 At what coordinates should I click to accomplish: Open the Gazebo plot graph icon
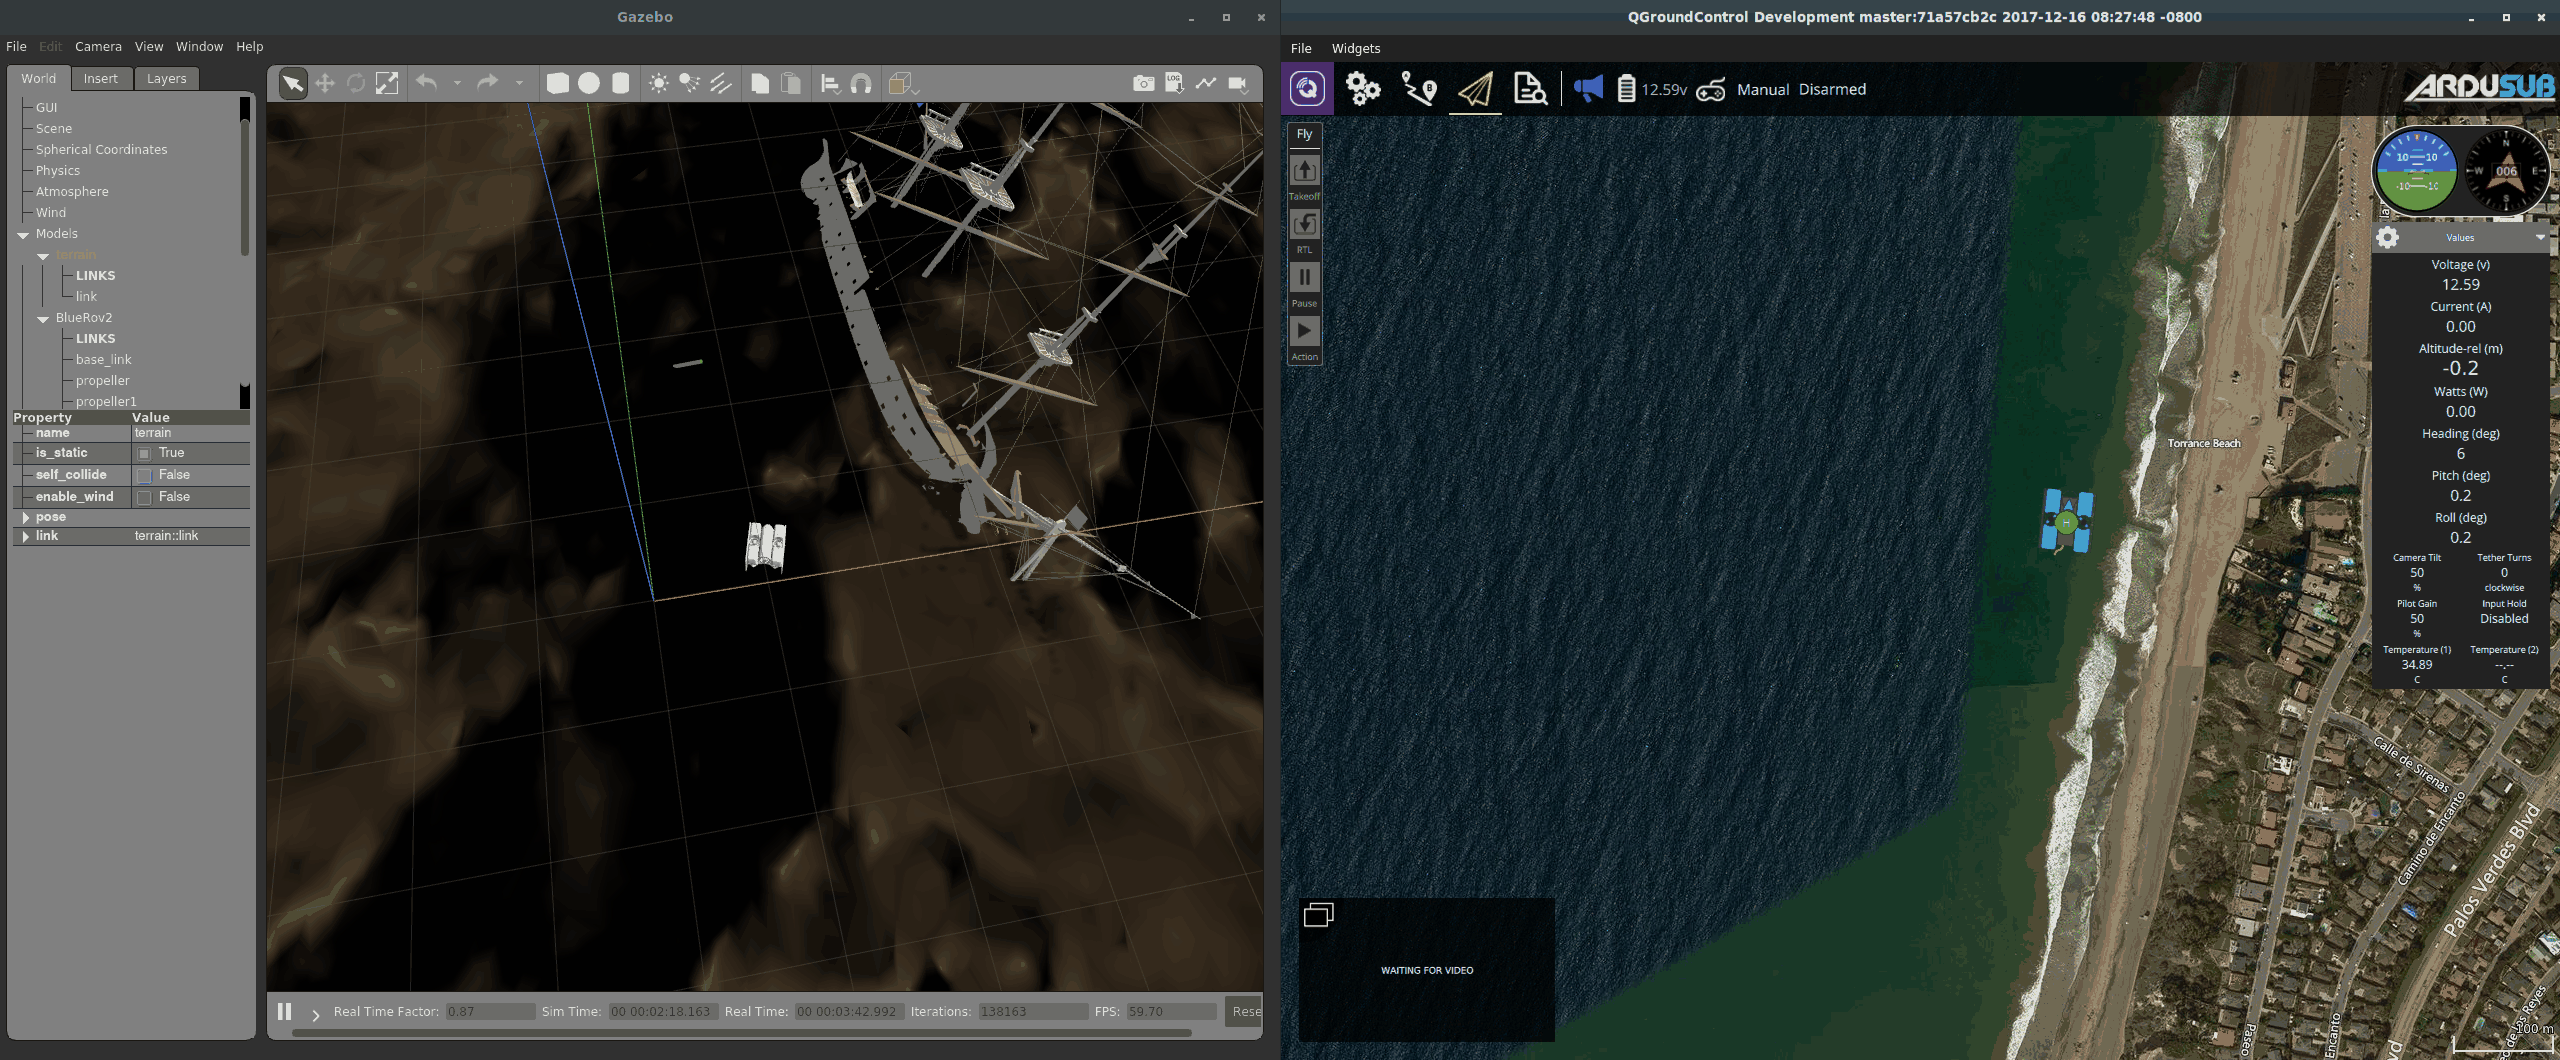[1206, 84]
